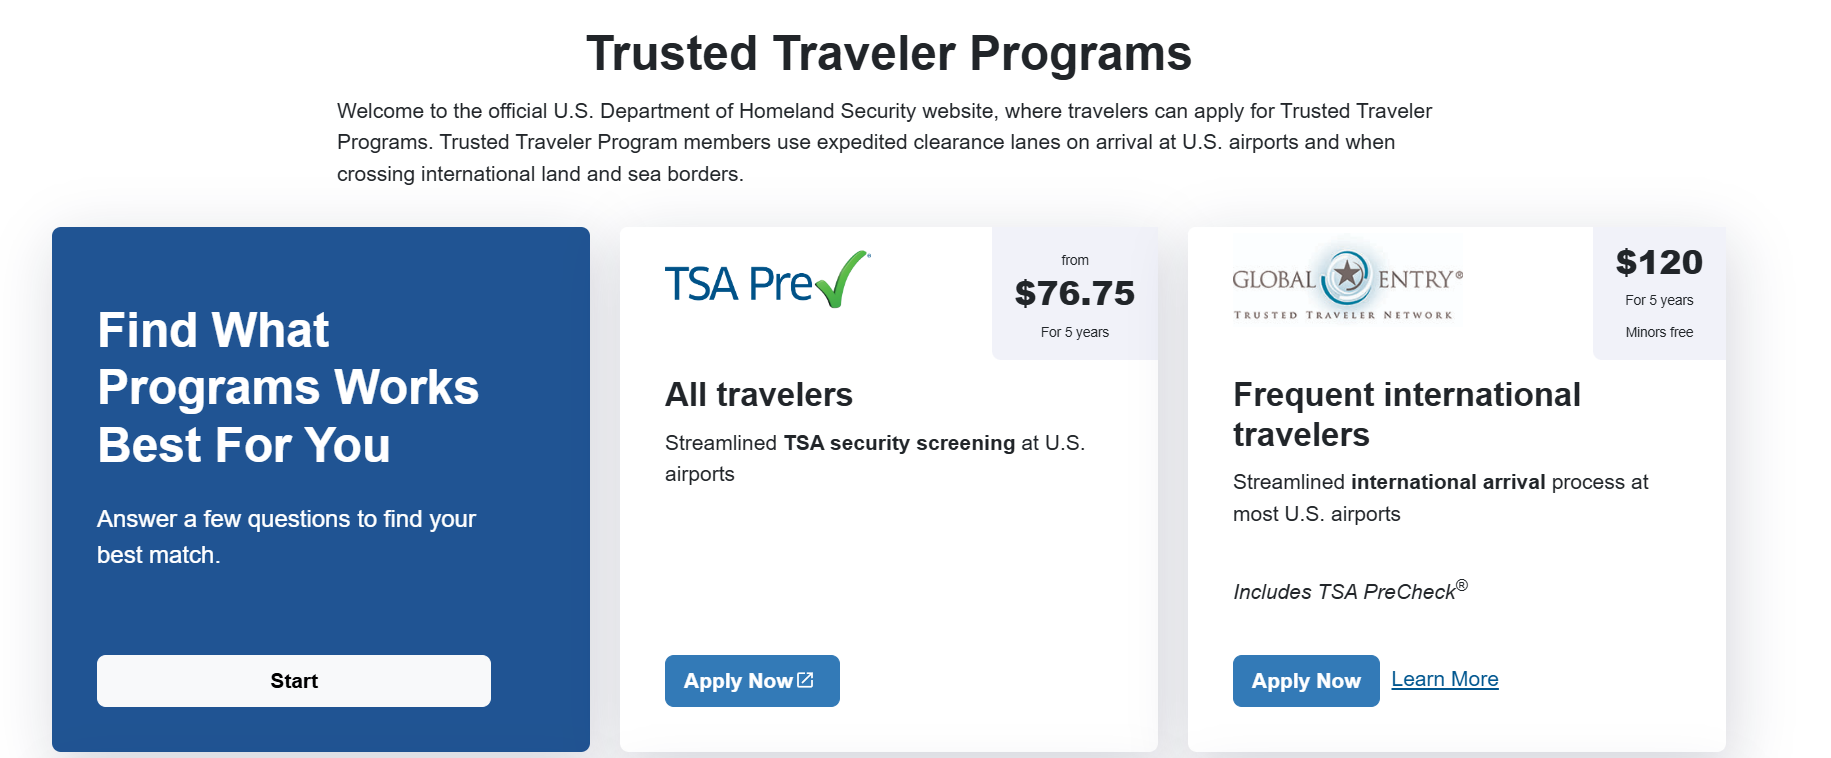
Task: Click the Trusted Traveler Programs page heading
Action: click(888, 53)
